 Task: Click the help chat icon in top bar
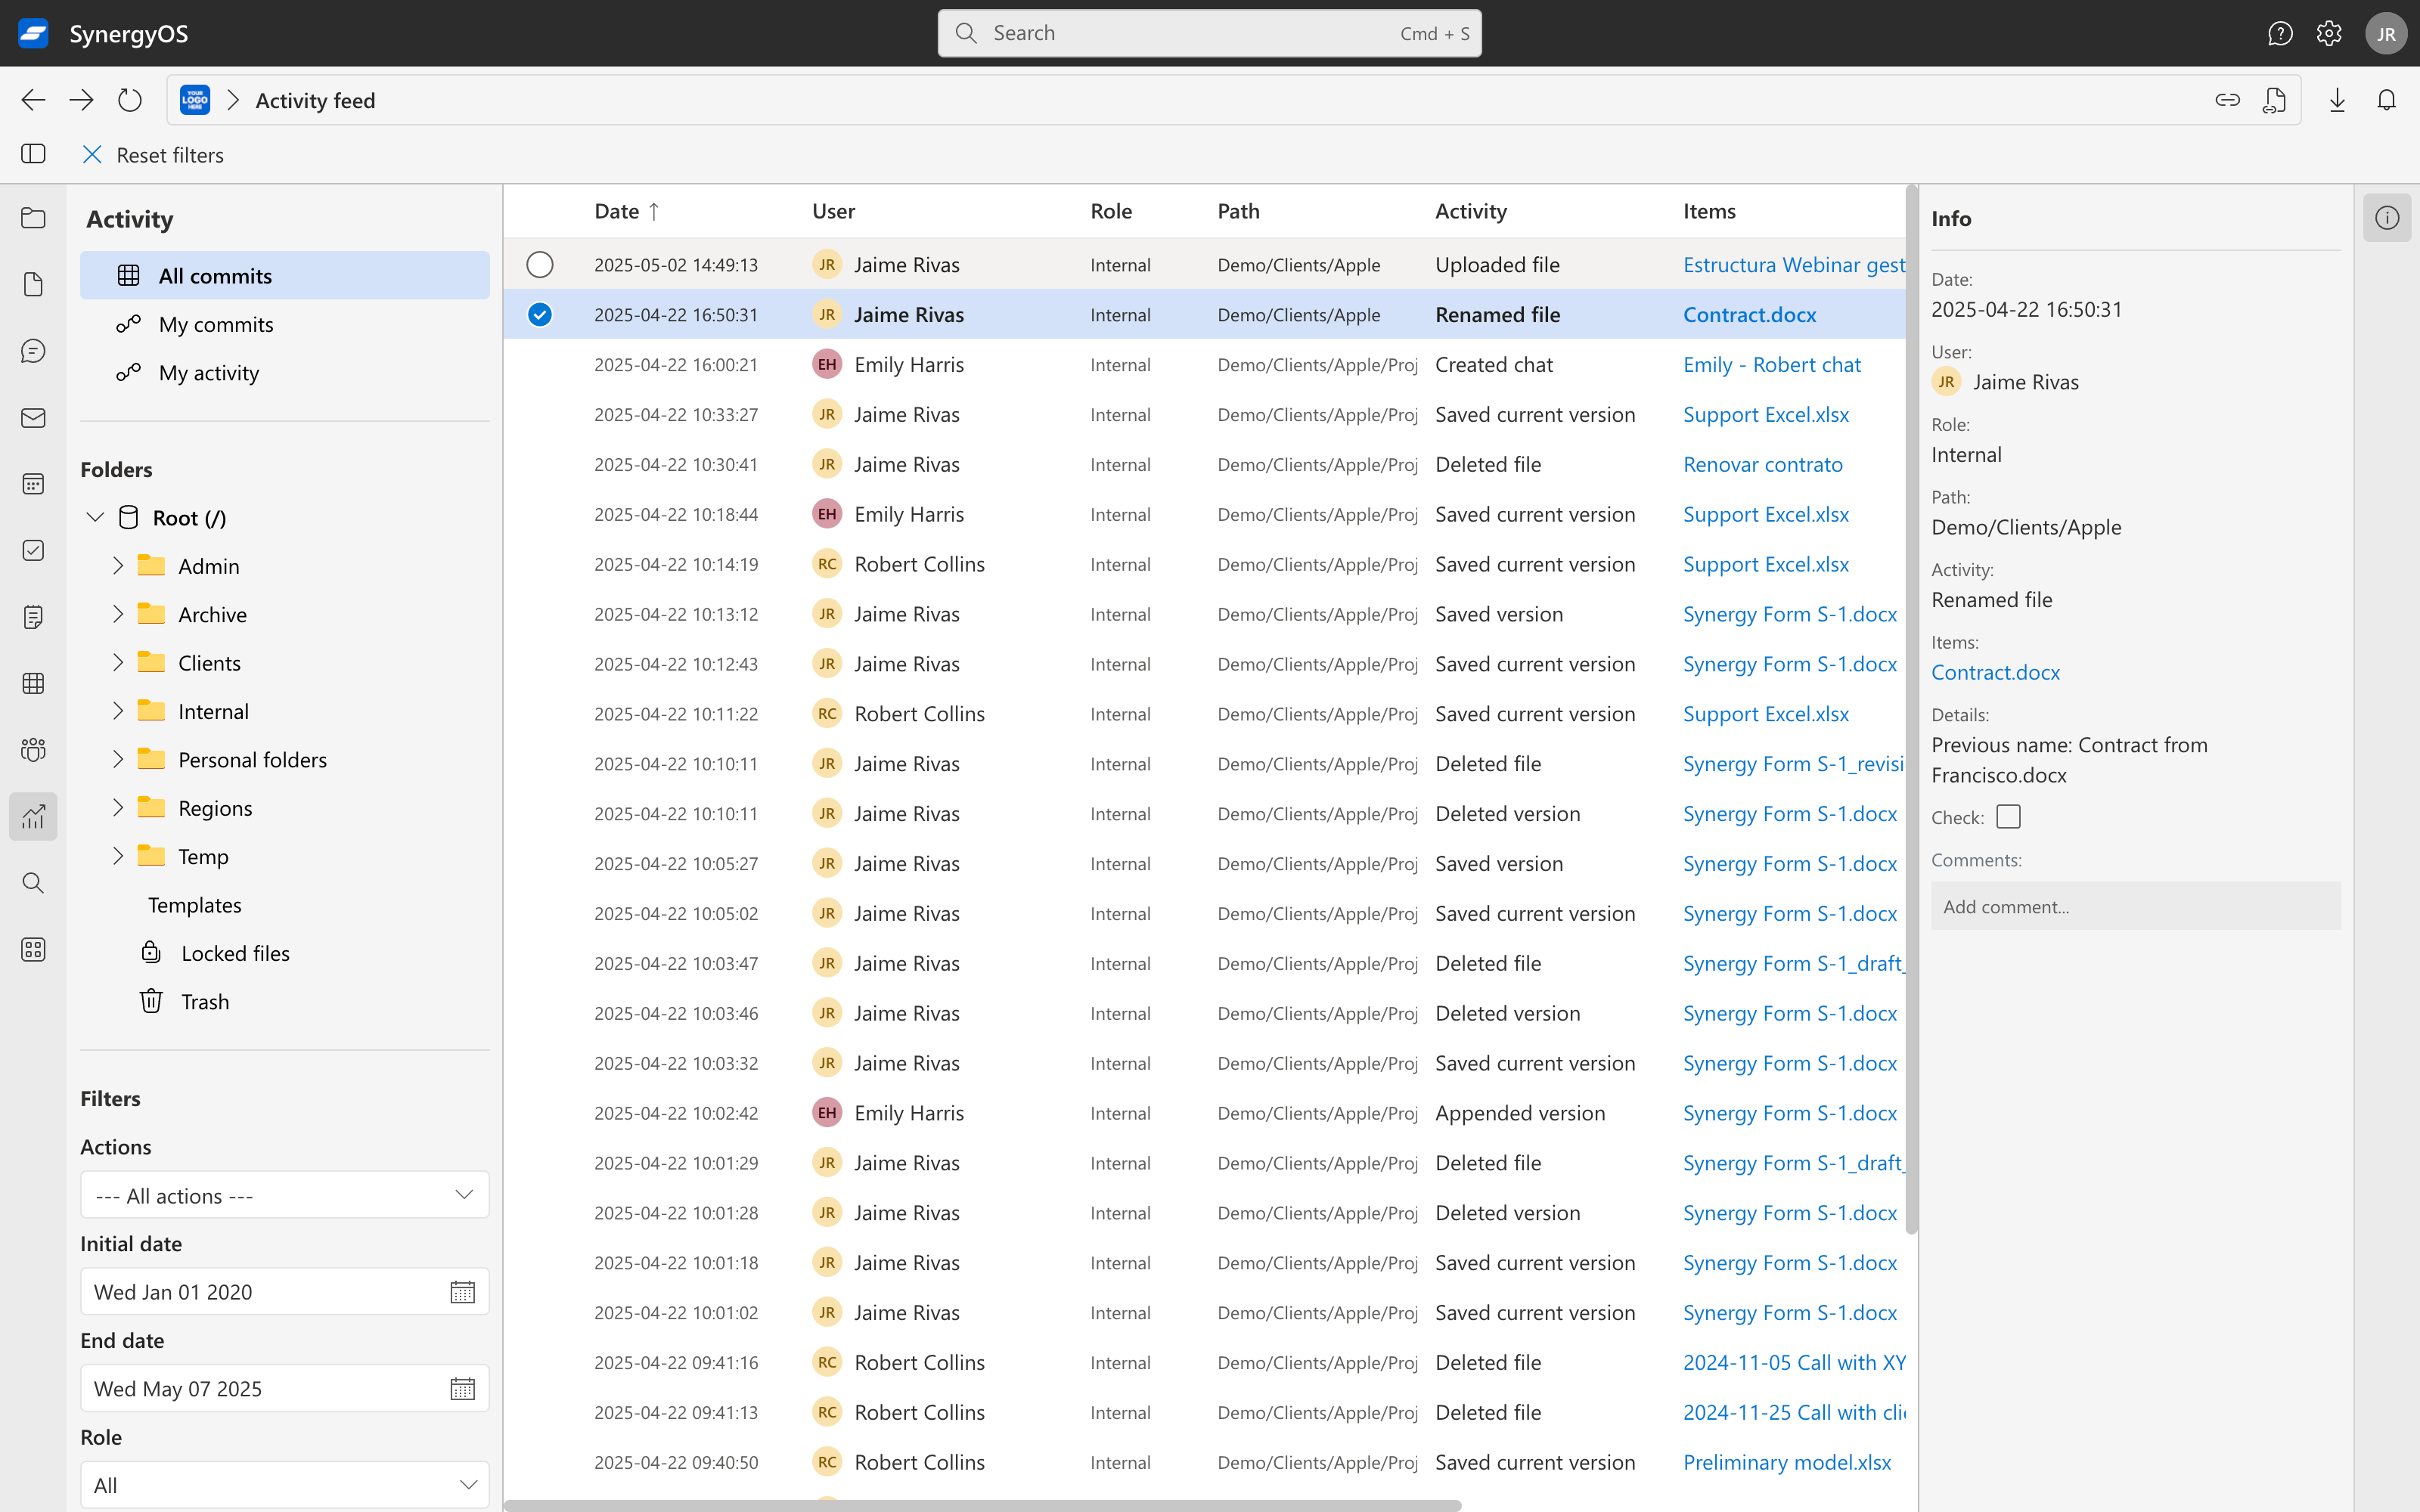tap(2280, 33)
